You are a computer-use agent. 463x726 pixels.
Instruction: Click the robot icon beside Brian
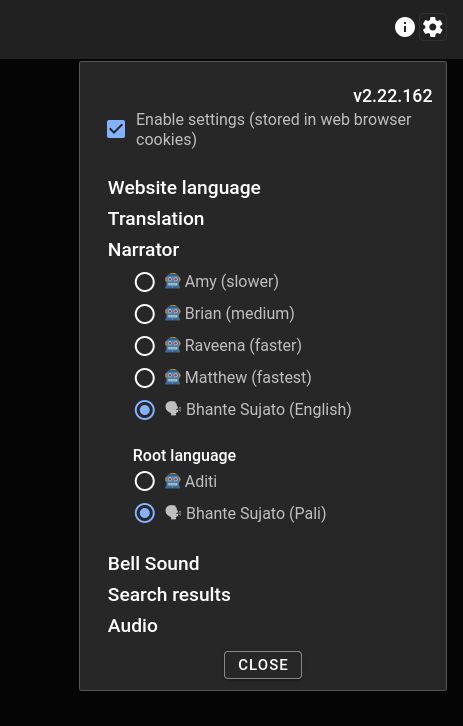point(172,313)
